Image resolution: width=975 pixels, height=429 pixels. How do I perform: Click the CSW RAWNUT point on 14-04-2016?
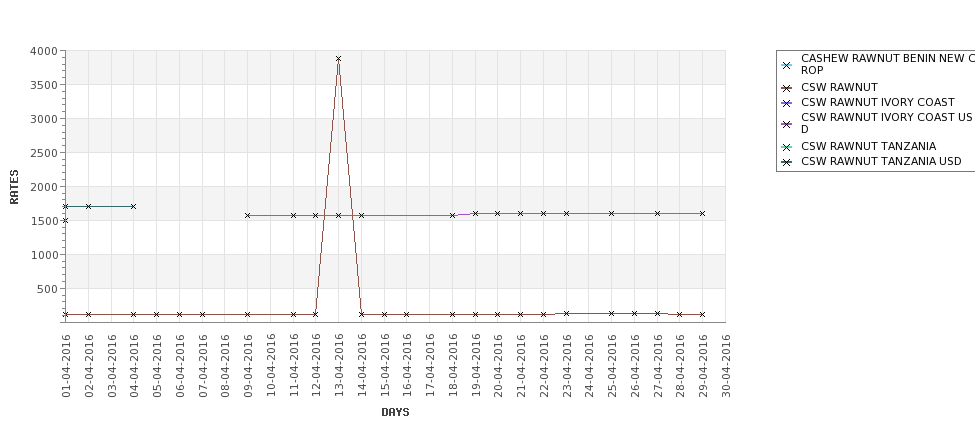pyautogui.click(x=361, y=315)
